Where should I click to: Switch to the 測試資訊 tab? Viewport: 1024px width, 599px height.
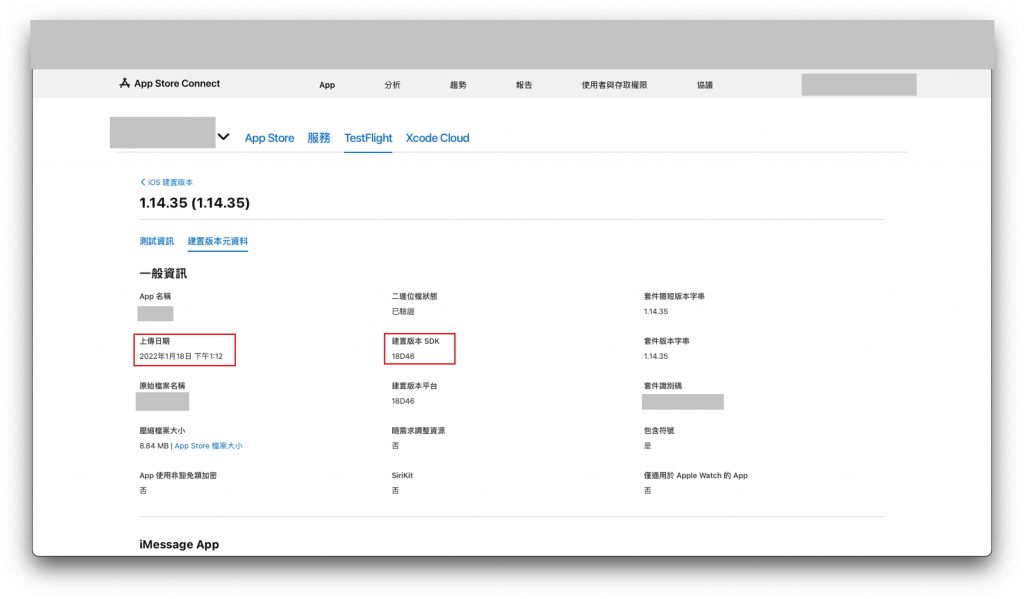pyautogui.click(x=157, y=241)
